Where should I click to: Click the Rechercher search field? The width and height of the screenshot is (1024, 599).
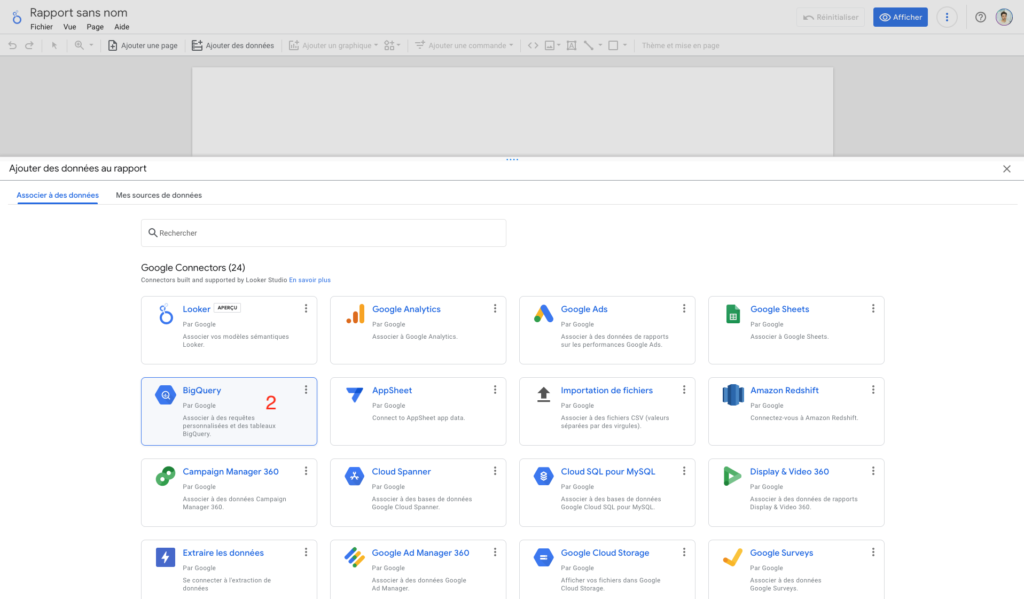tap(323, 233)
